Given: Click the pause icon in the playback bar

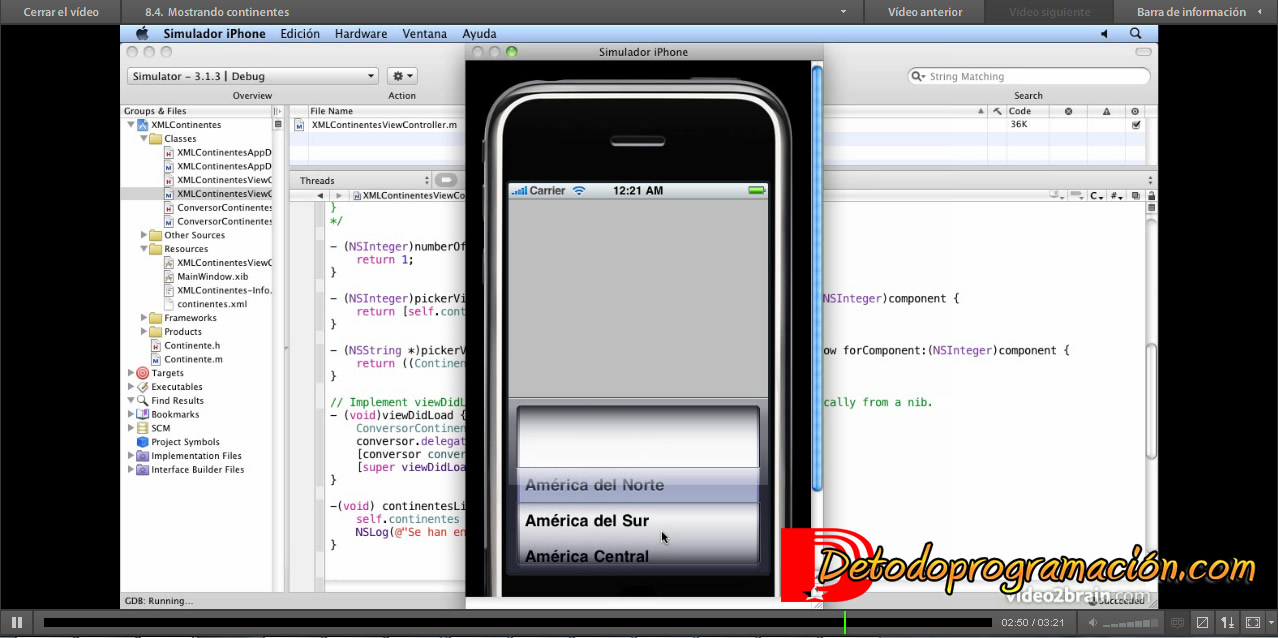Looking at the screenshot, I should coord(15,622).
